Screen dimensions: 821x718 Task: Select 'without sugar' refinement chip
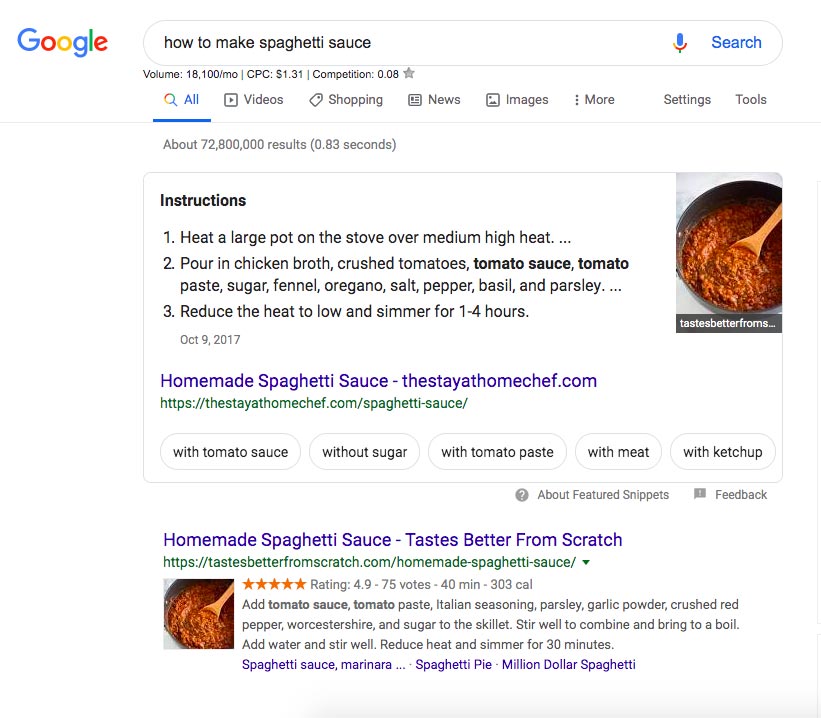tap(364, 451)
